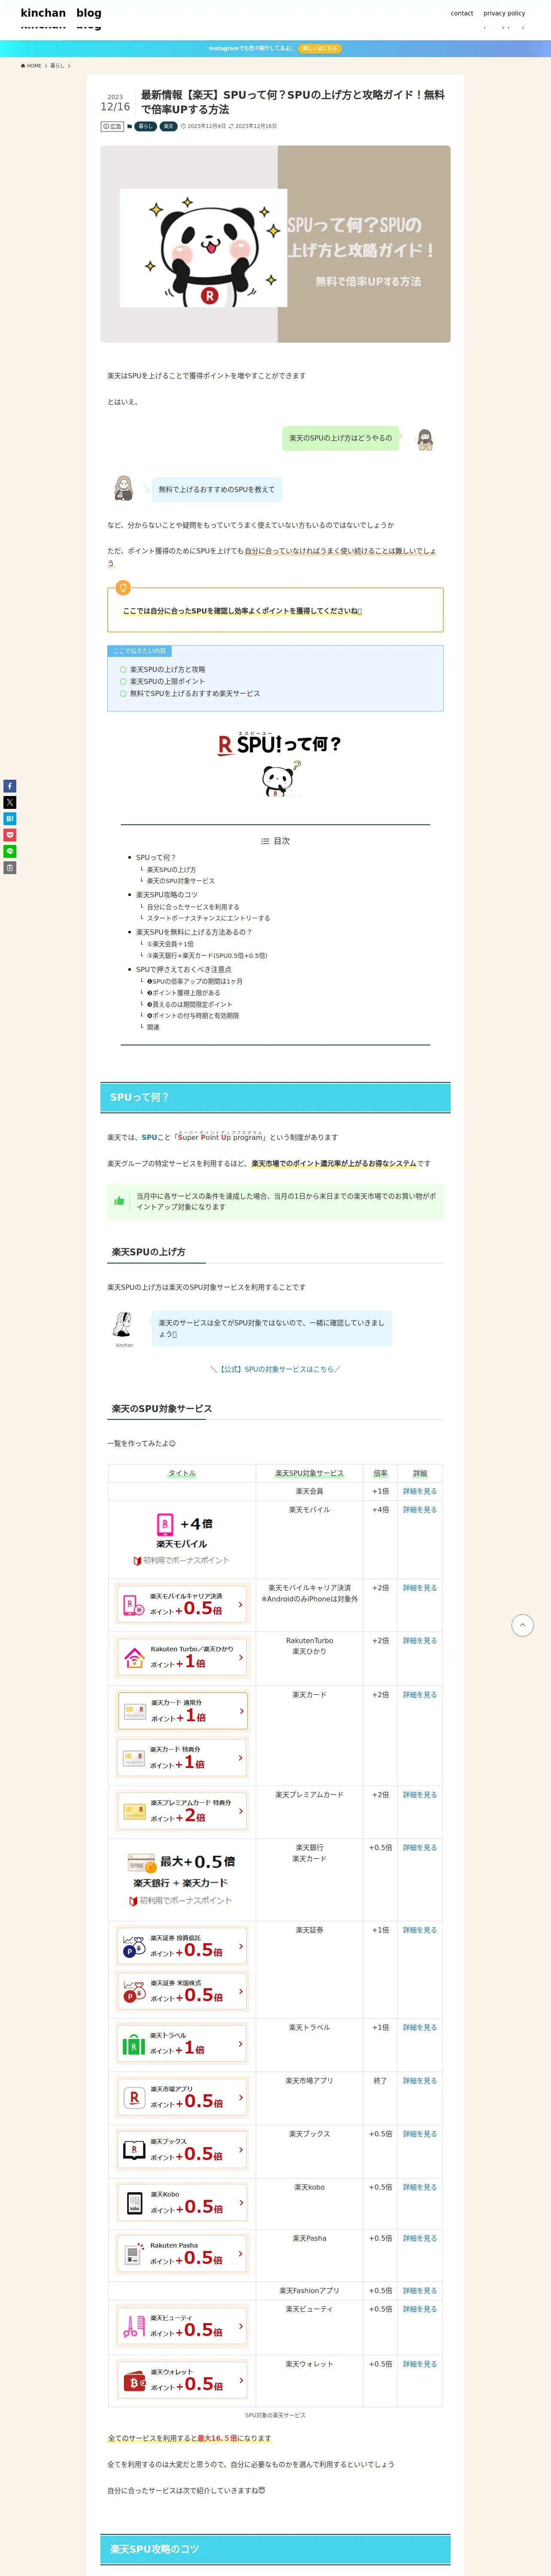This screenshot has height=2576, width=551.
Task: Click the kinchan blog site title
Action: pyautogui.click(x=61, y=13)
